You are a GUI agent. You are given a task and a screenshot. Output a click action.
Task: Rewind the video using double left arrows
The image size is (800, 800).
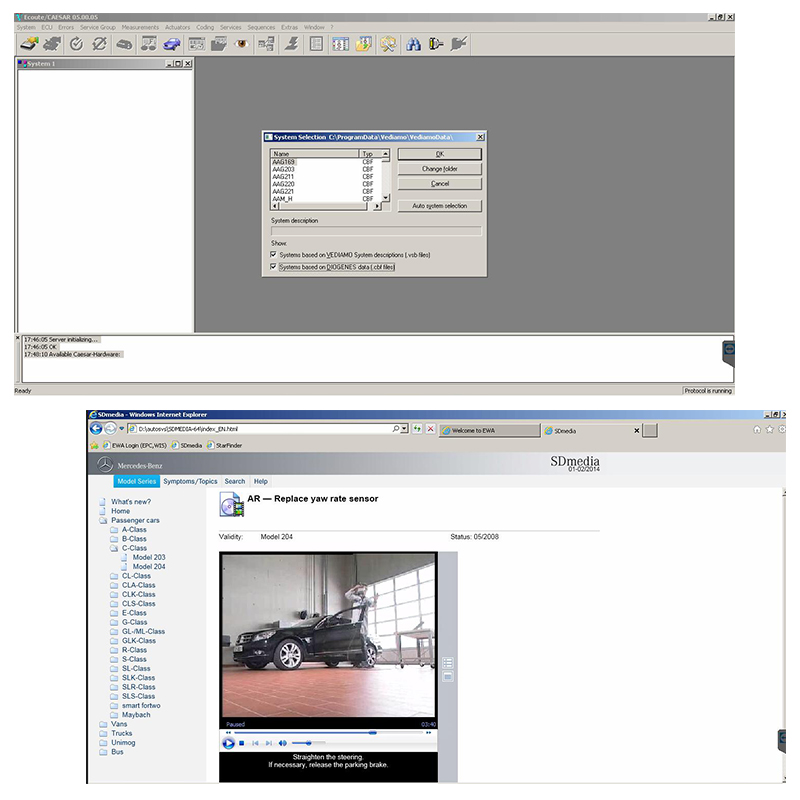(229, 733)
